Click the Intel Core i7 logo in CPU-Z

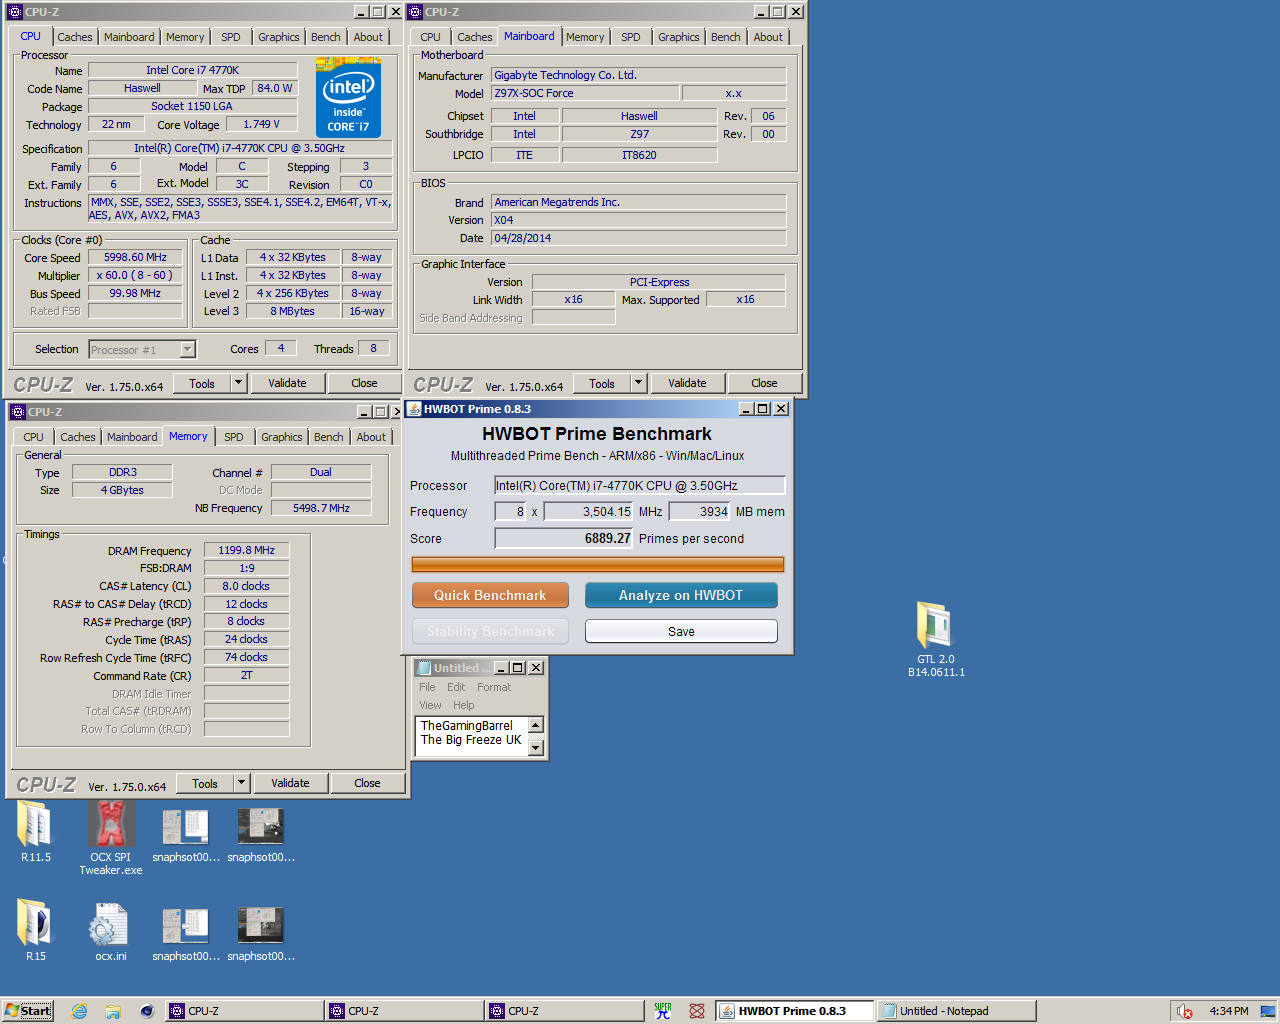348,97
